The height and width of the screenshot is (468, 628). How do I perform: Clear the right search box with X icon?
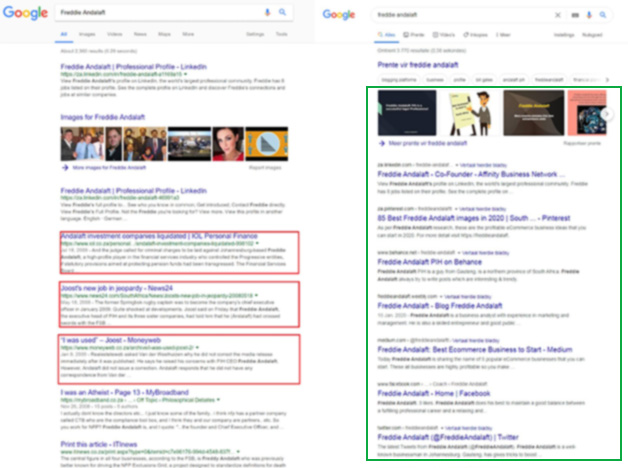point(557,16)
